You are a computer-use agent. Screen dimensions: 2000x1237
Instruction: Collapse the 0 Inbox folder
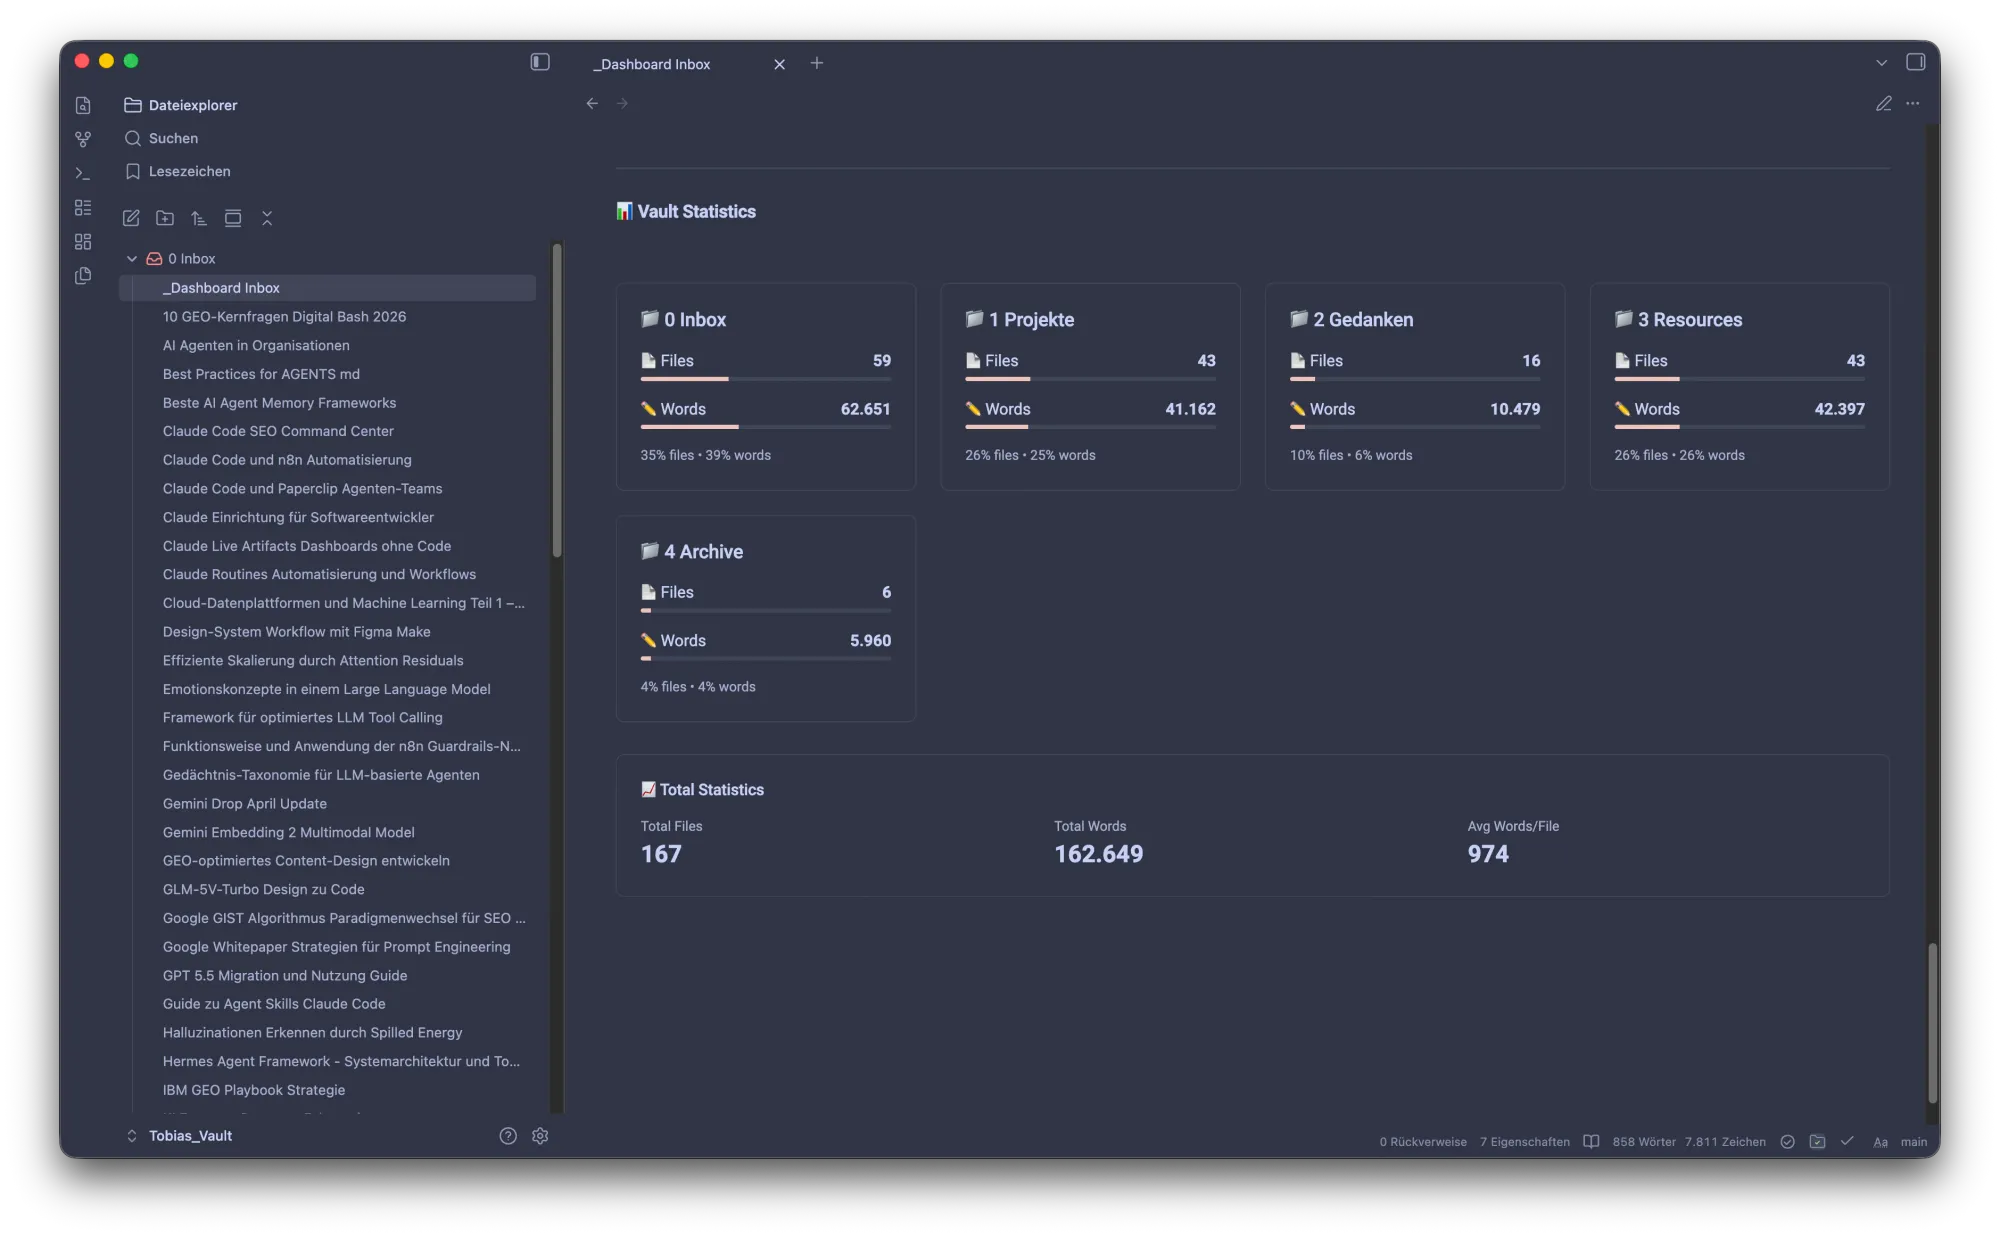coord(132,258)
